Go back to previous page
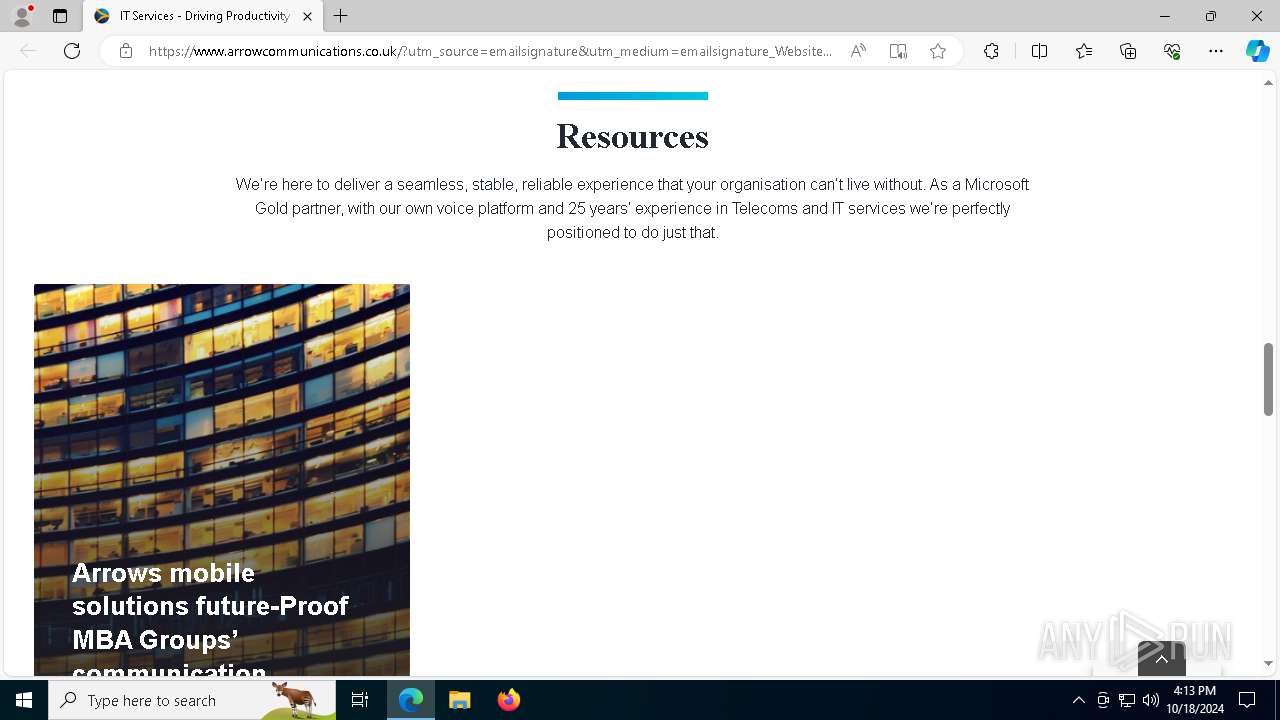The width and height of the screenshot is (1280, 720). (28, 51)
